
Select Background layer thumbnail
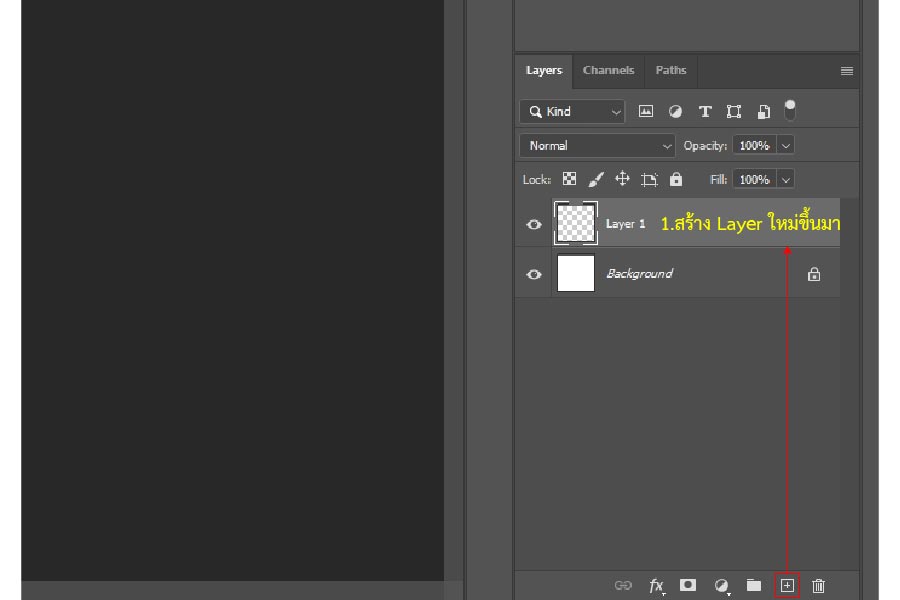click(576, 273)
